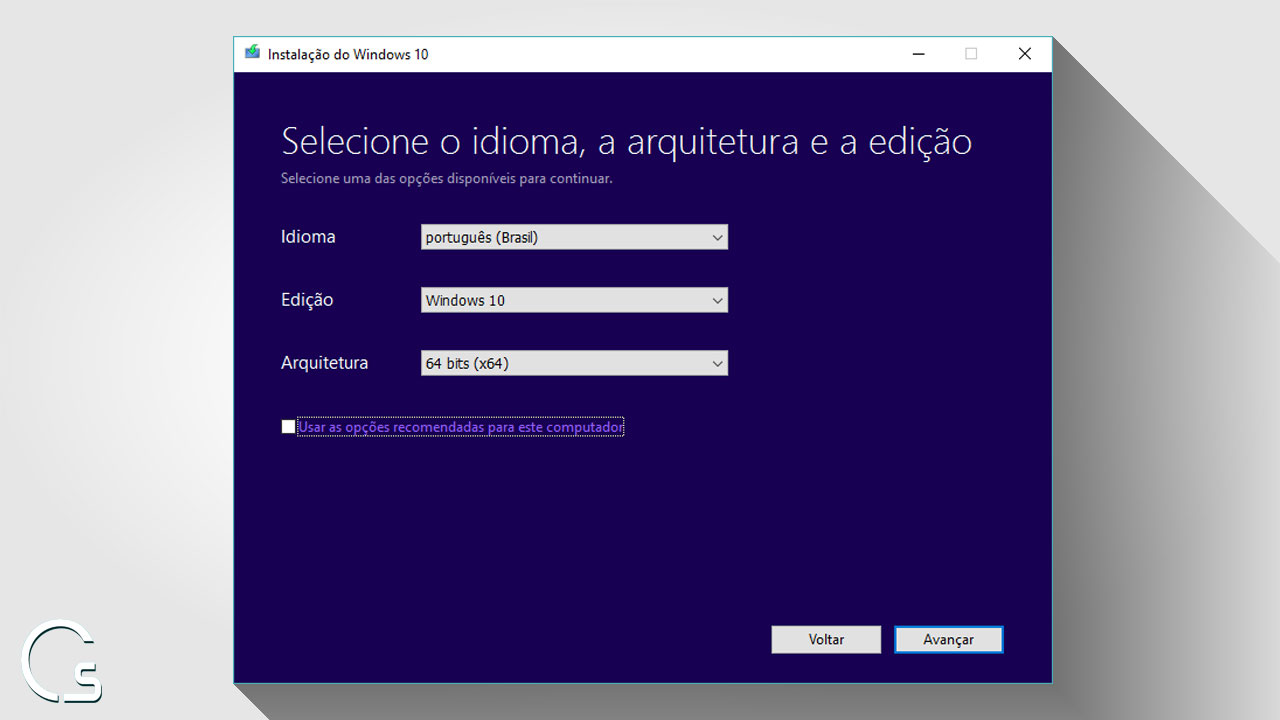Click the heading 'Selecione o idioma, a arquitetura e a edição'

(x=626, y=141)
